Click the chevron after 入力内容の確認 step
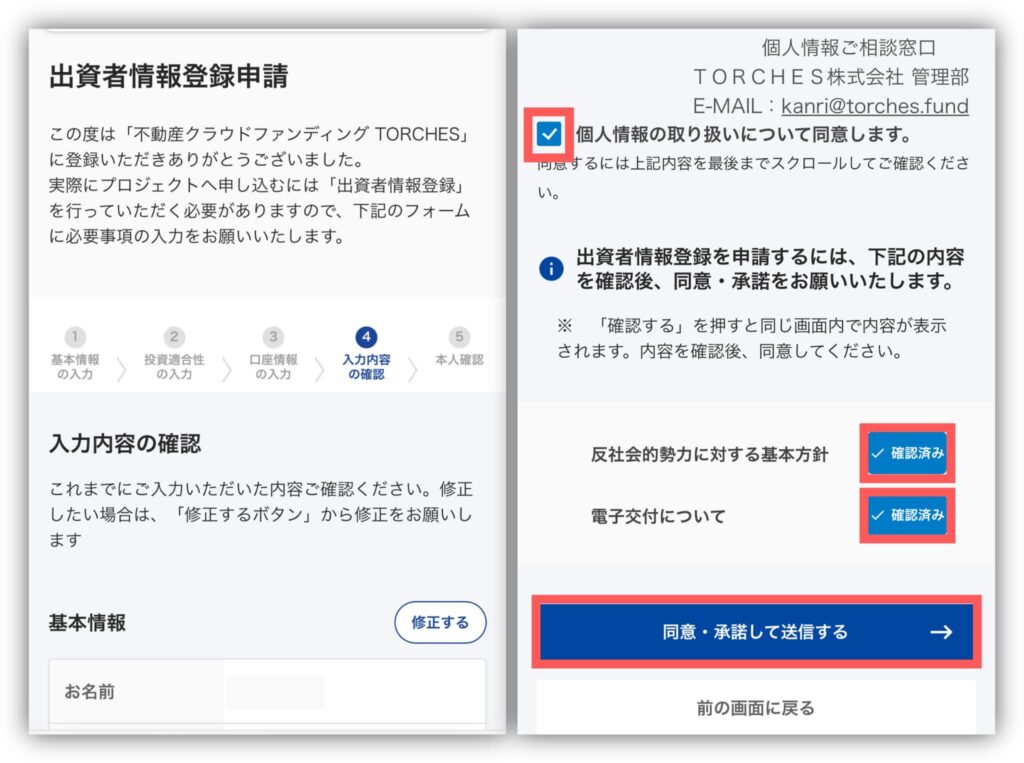This screenshot has height=763, width=1024. 413,369
